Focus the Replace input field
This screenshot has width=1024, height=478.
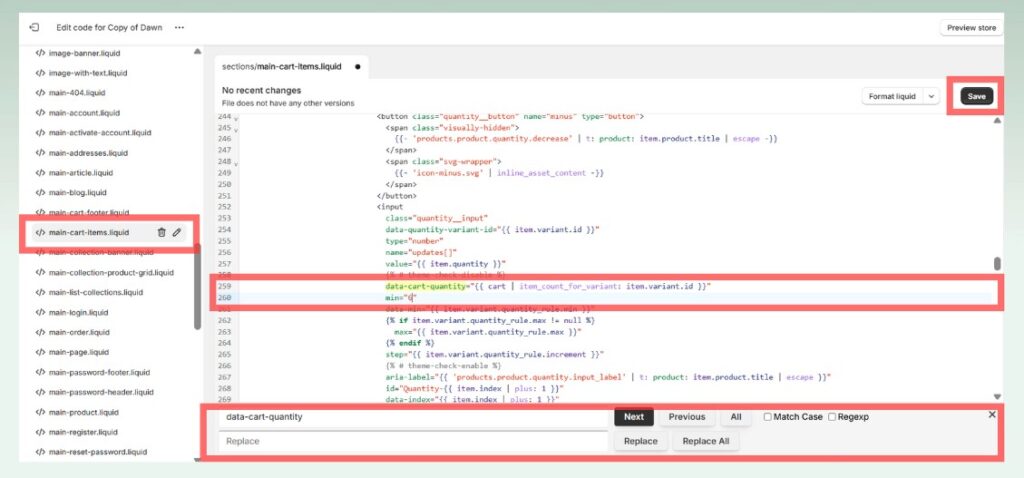(x=413, y=441)
